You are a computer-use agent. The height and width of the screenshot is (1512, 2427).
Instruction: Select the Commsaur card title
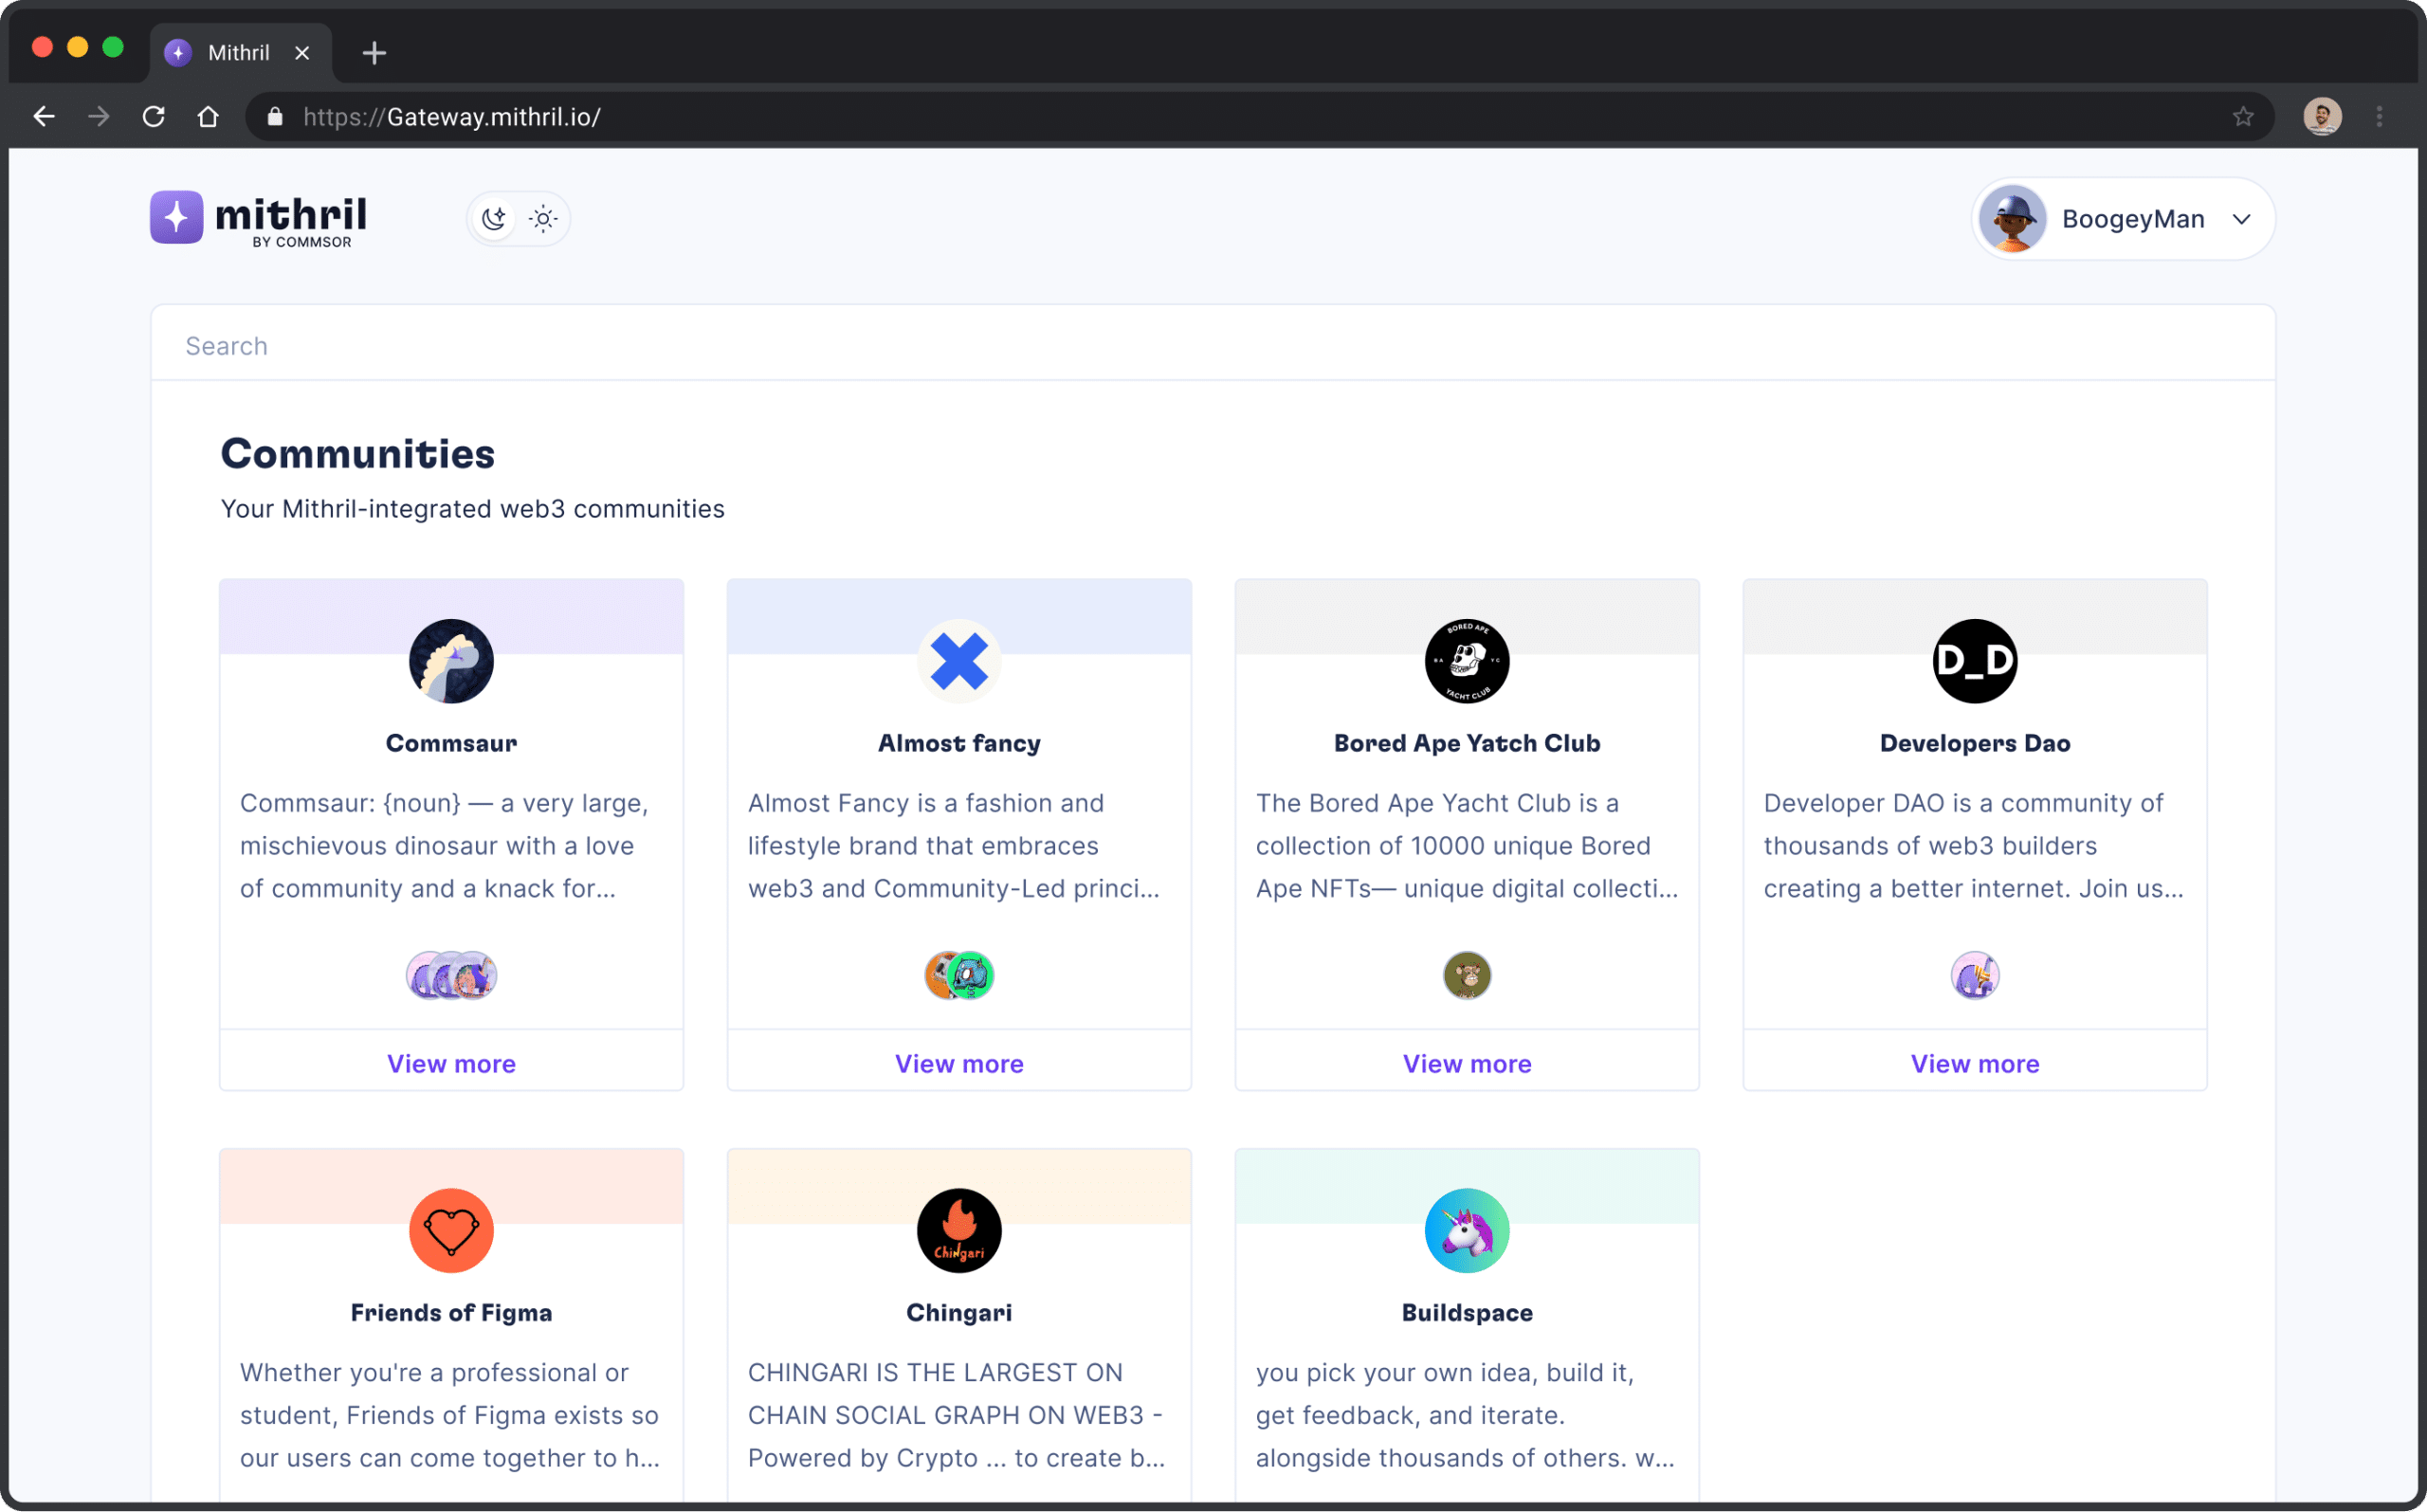point(451,743)
